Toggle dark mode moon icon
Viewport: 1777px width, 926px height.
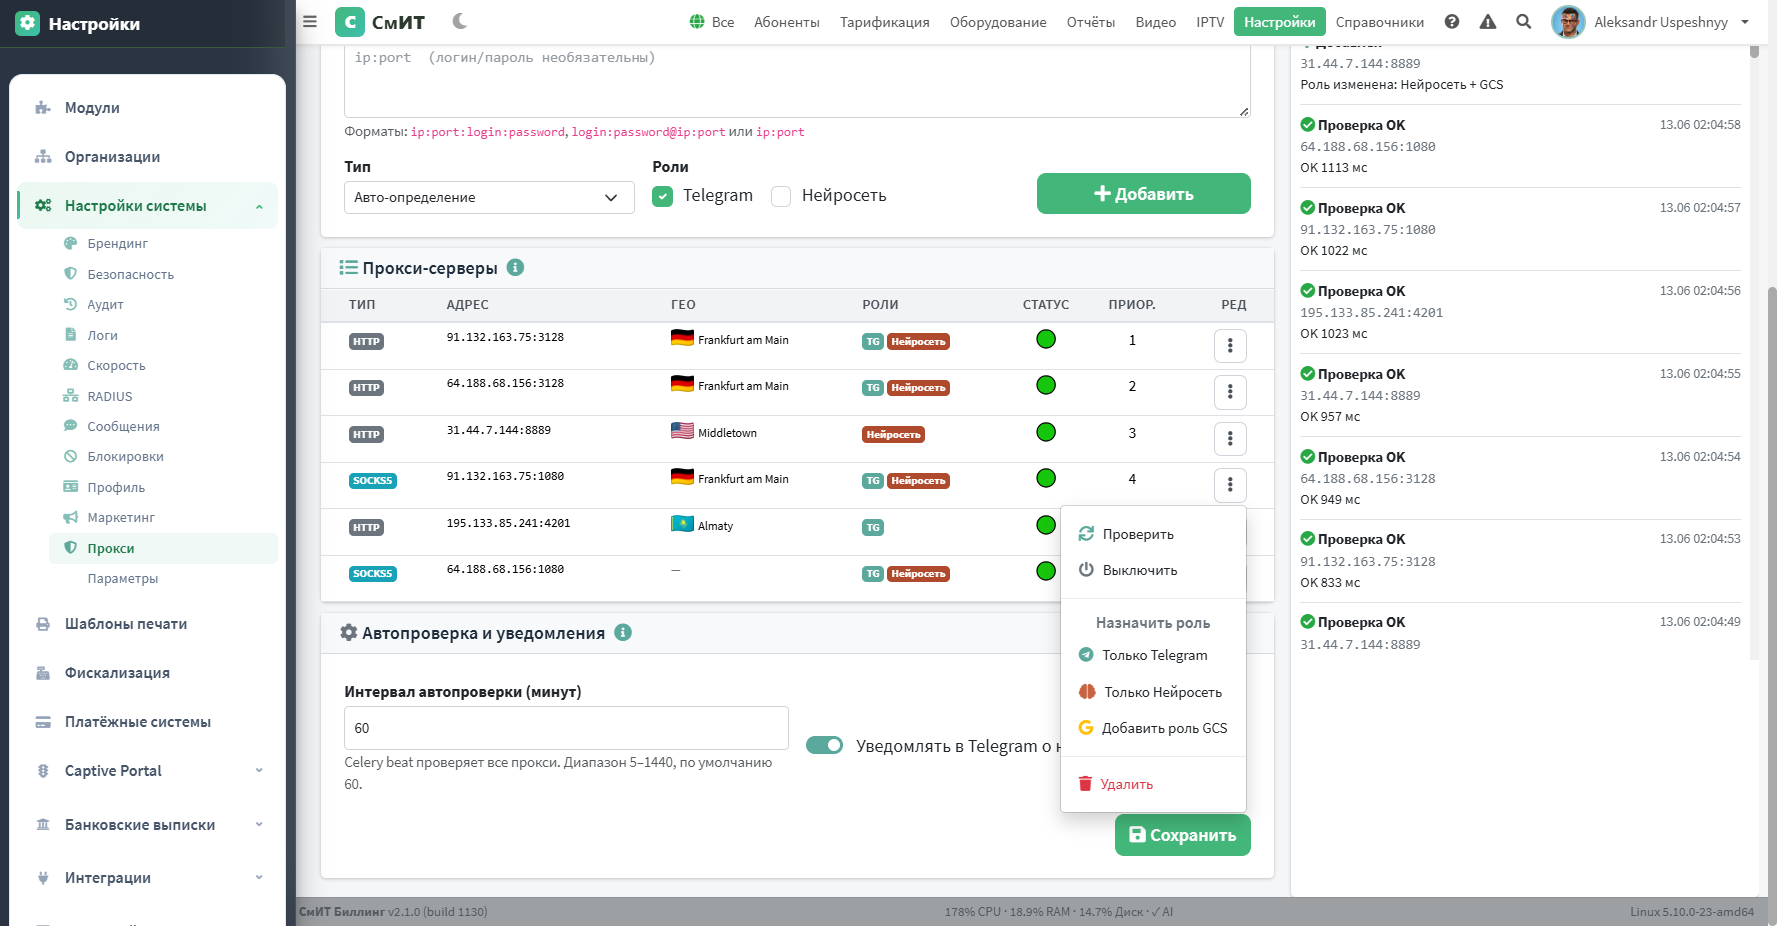point(460,21)
